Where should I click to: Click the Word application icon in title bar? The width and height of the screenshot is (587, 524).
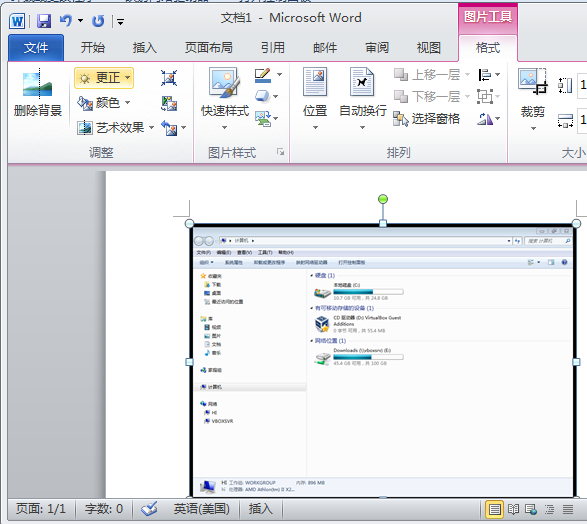(x=17, y=21)
